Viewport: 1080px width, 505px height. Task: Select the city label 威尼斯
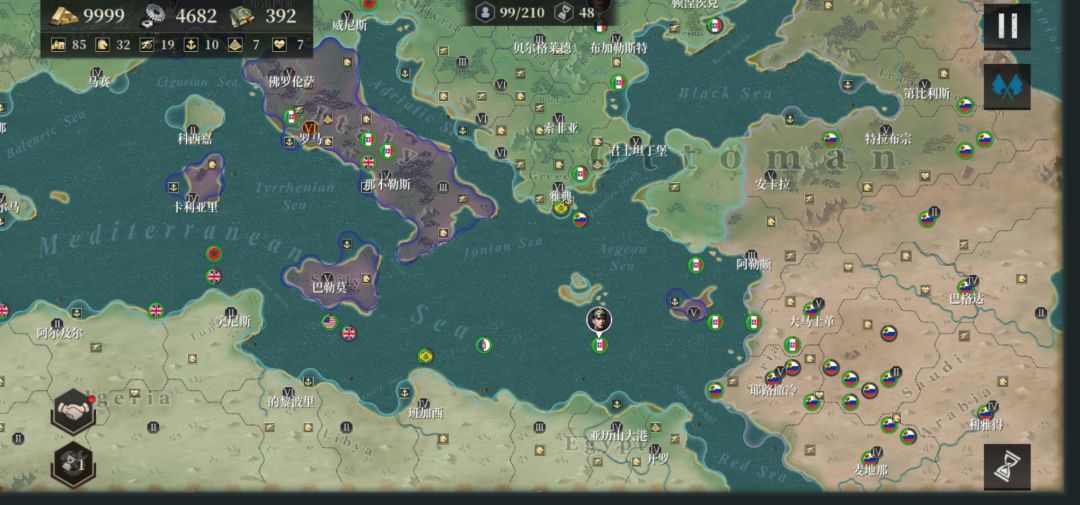[x=349, y=25]
